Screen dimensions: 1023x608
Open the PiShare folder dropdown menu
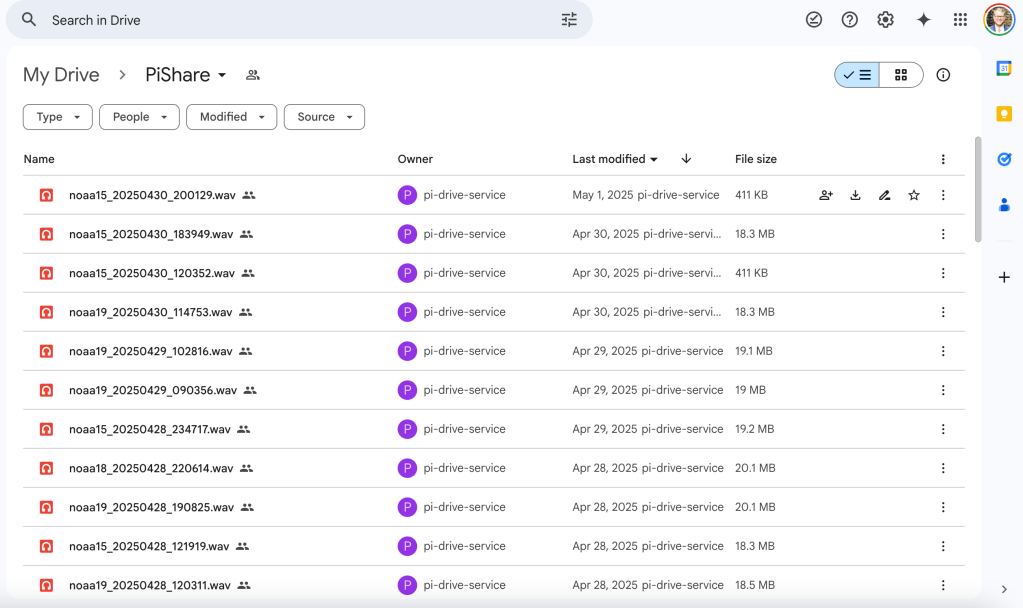coord(222,75)
